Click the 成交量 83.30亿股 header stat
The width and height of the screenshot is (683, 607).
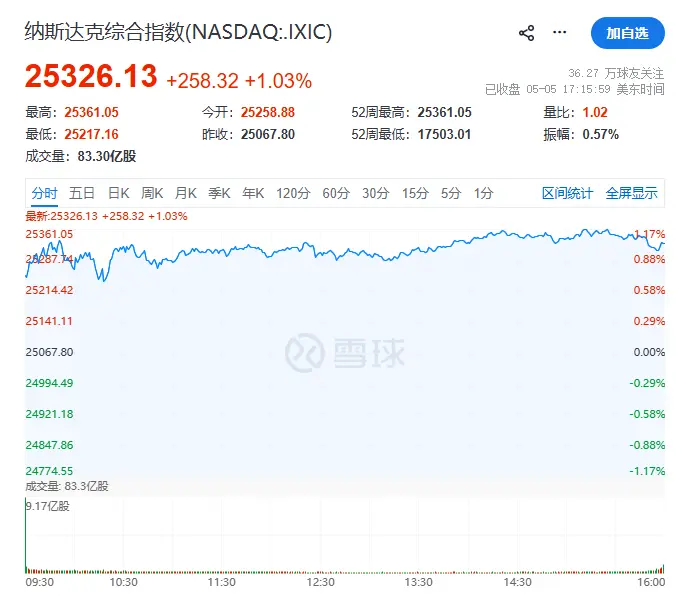81,156
